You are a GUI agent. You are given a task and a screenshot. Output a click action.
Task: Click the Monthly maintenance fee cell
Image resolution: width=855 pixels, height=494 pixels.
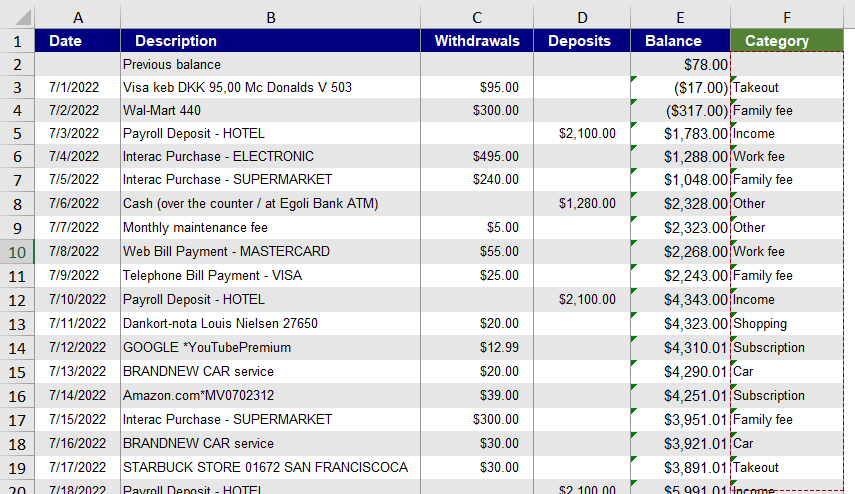click(x=270, y=227)
